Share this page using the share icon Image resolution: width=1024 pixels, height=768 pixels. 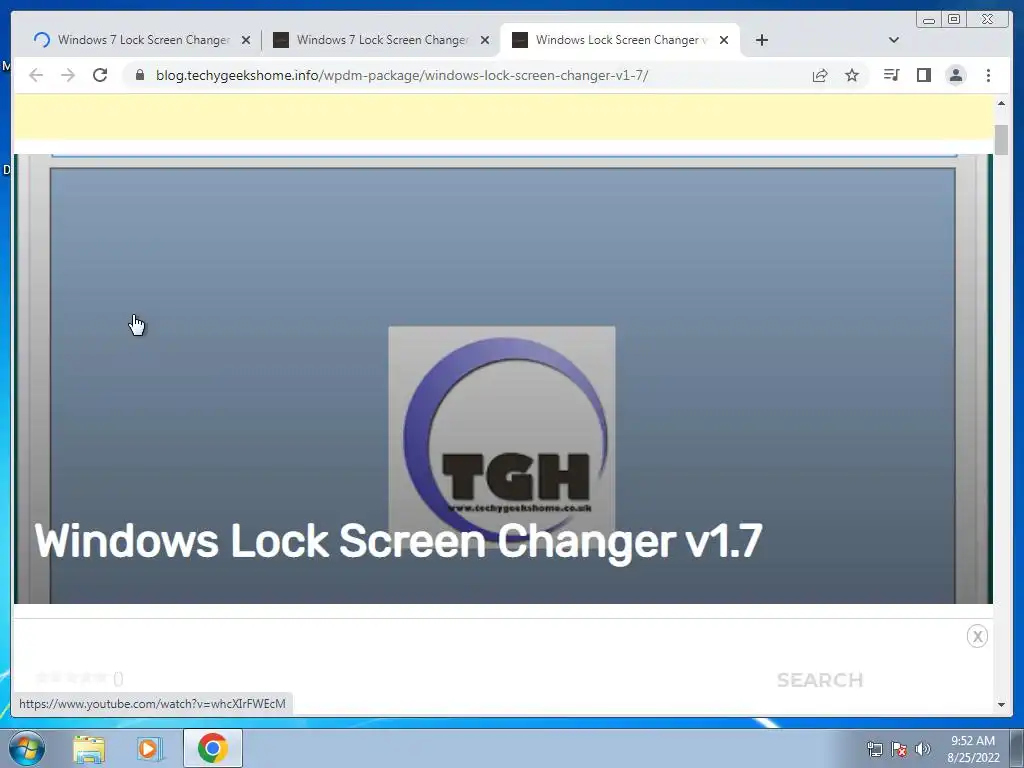820,75
